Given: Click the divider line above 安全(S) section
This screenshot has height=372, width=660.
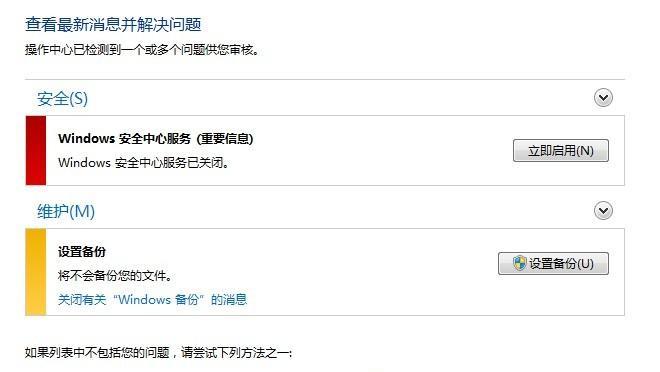Looking at the screenshot, I should coord(325,79).
